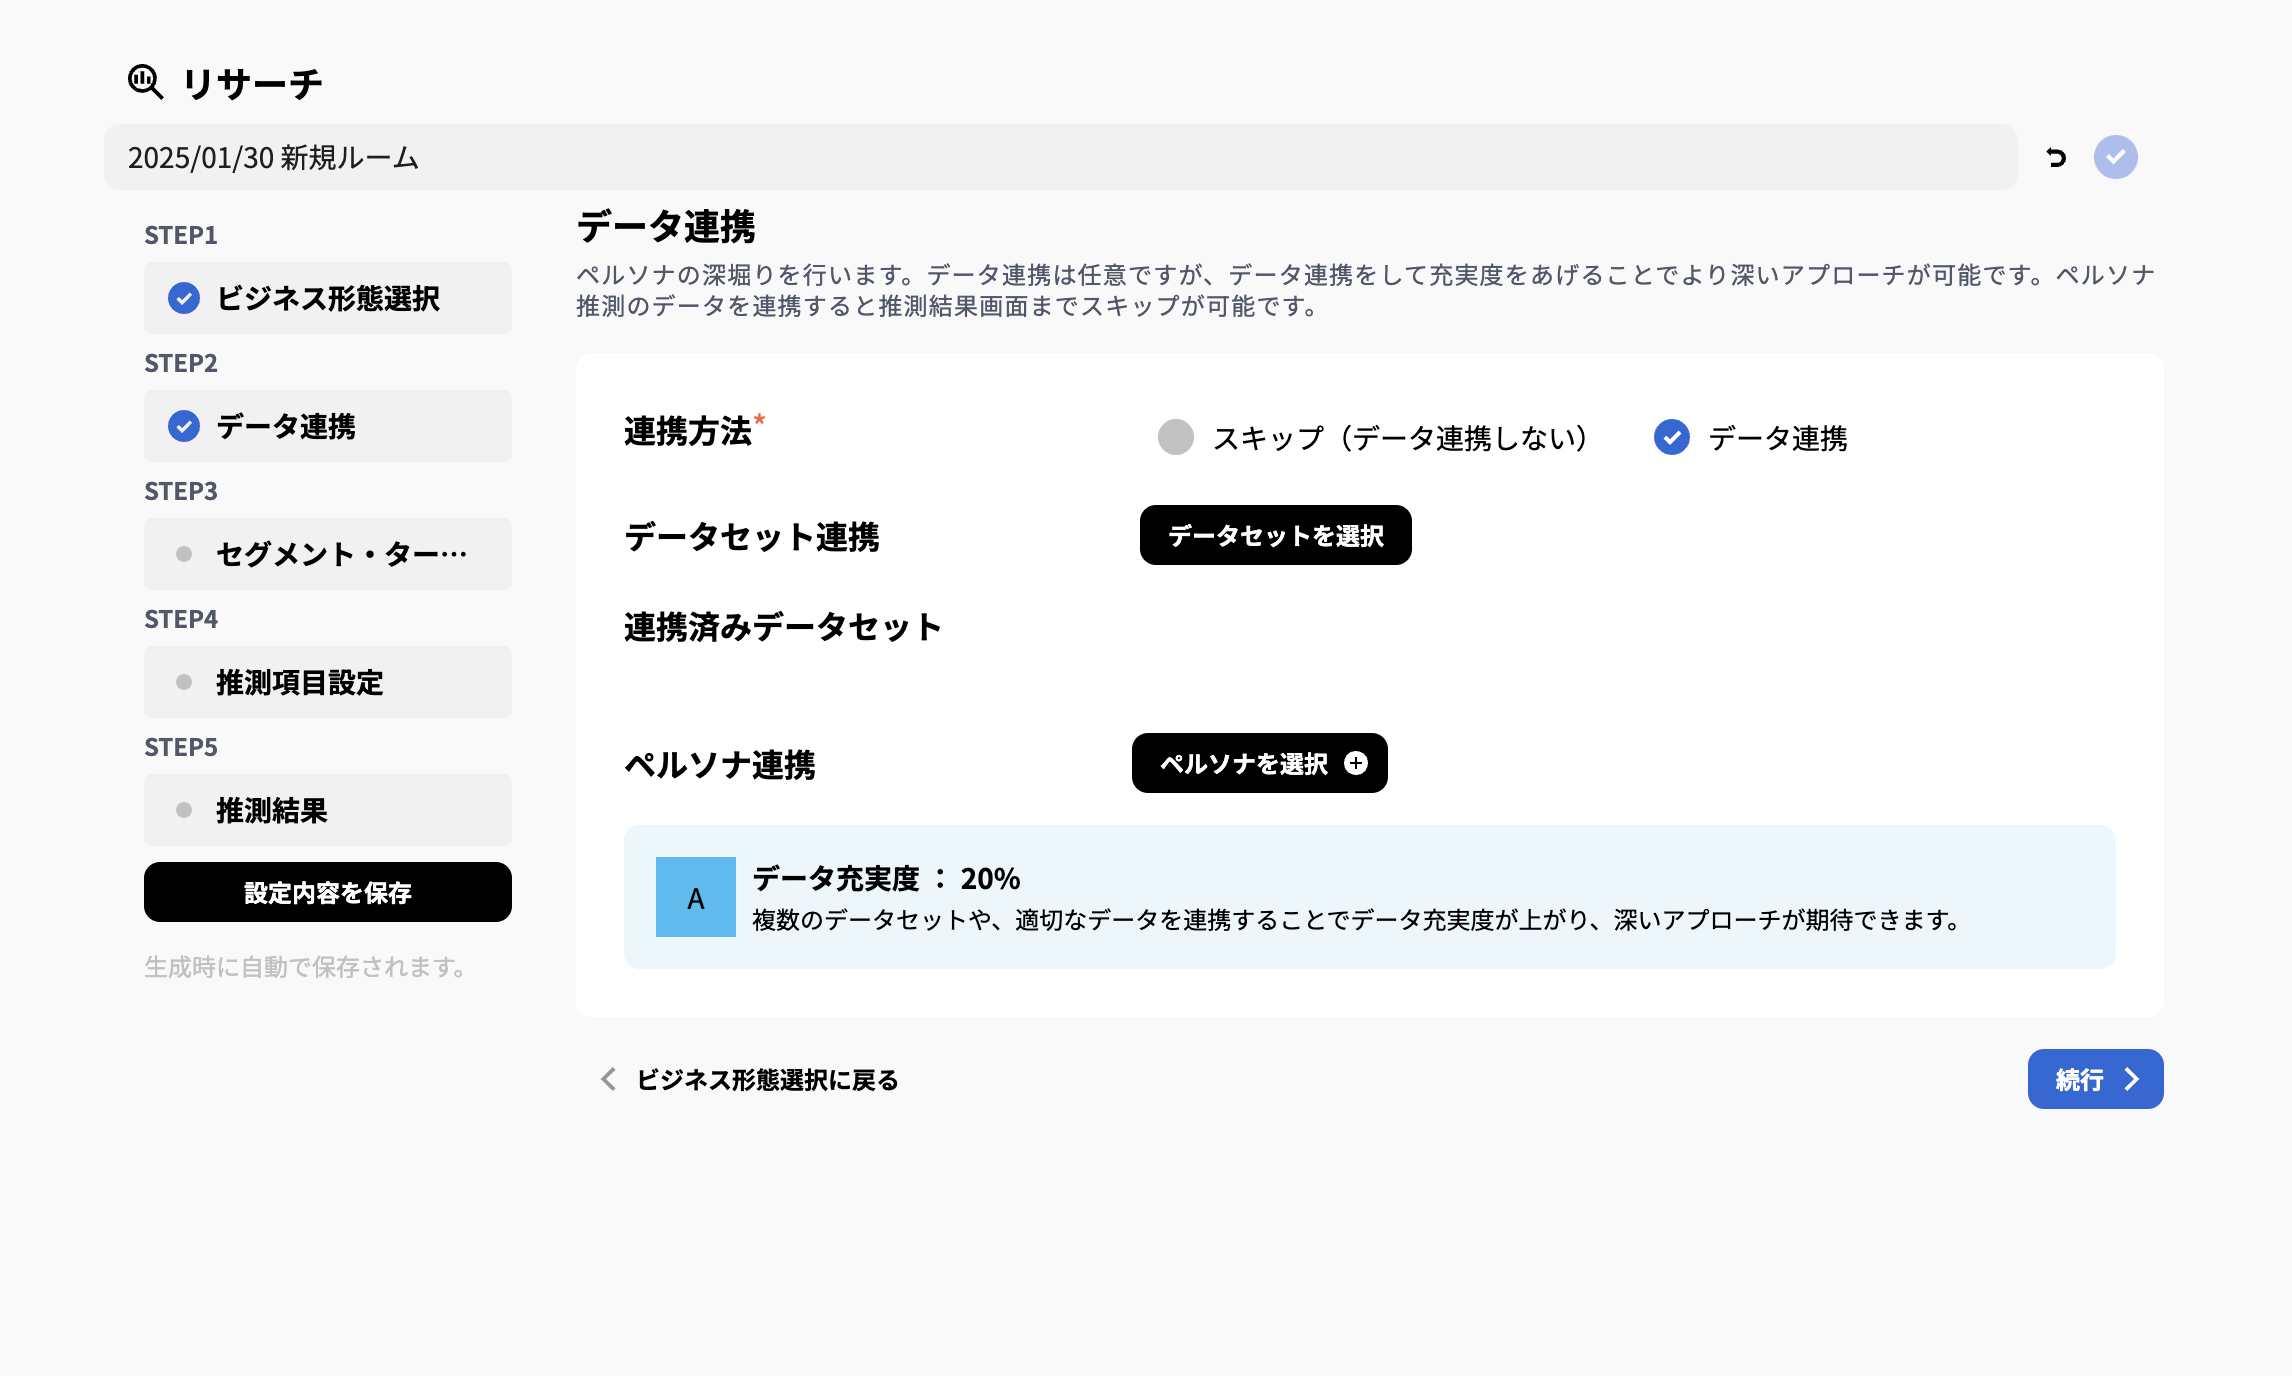Select the STEP3 セグメント・ターゲット step
Screen dimensions: 2292x1376
tap(328, 554)
